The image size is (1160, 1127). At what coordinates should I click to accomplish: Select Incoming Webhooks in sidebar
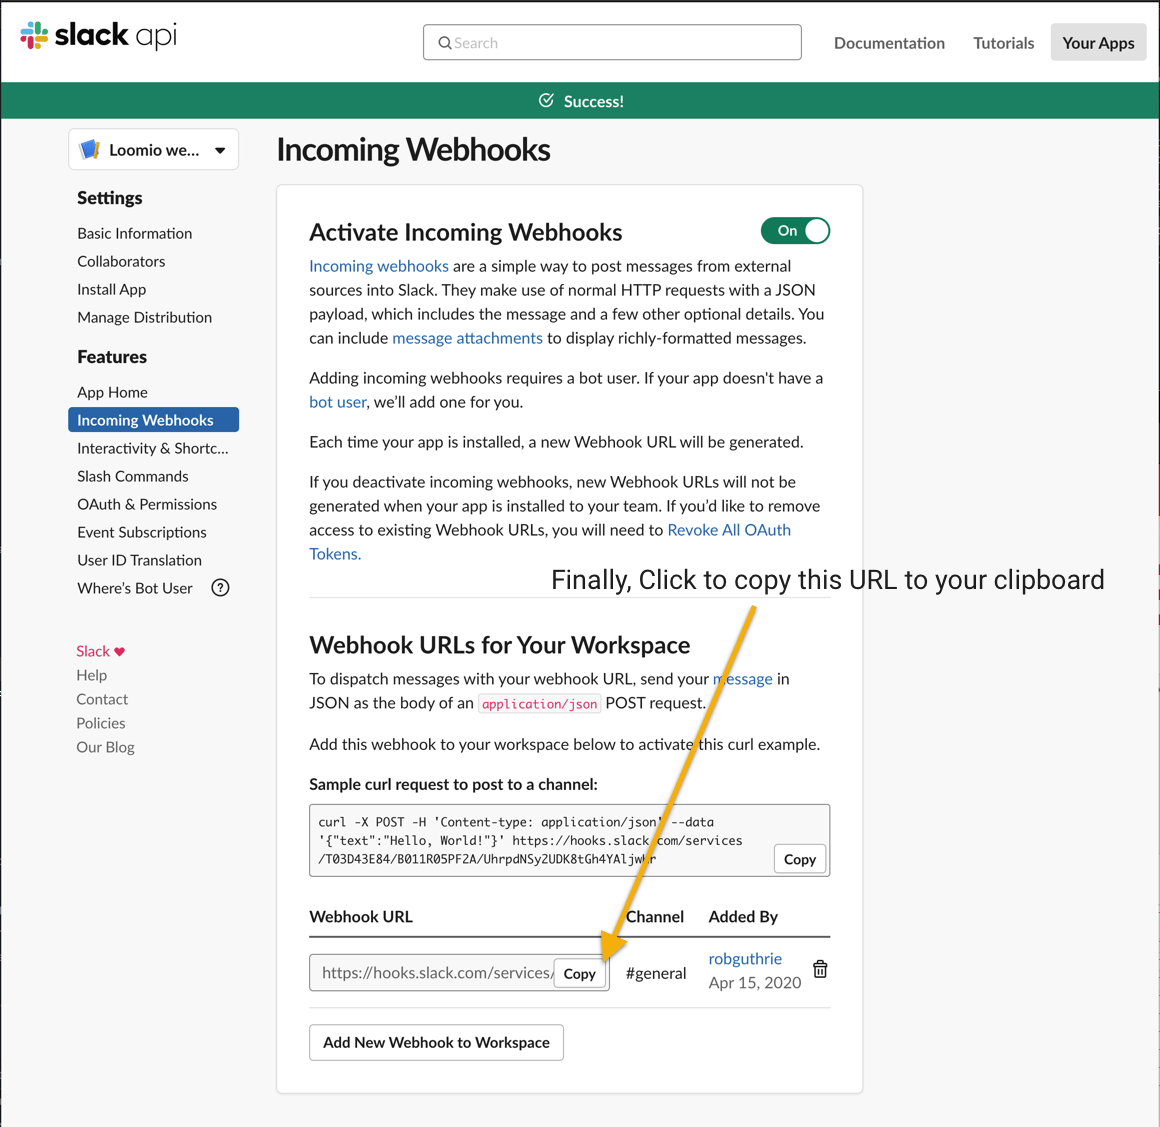153,420
